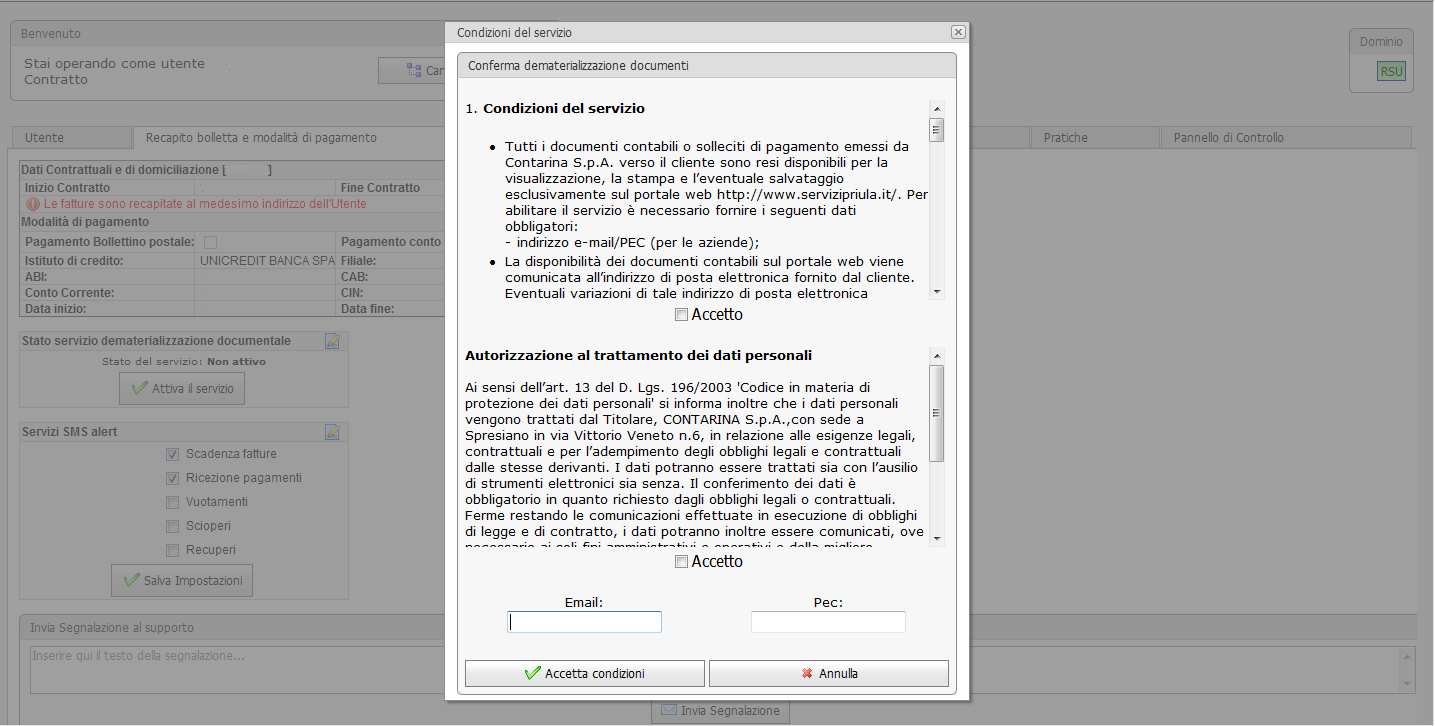Click edit icon in Stato servizio dematerializzazione header
Screen dimensions: 1435x726
333,341
